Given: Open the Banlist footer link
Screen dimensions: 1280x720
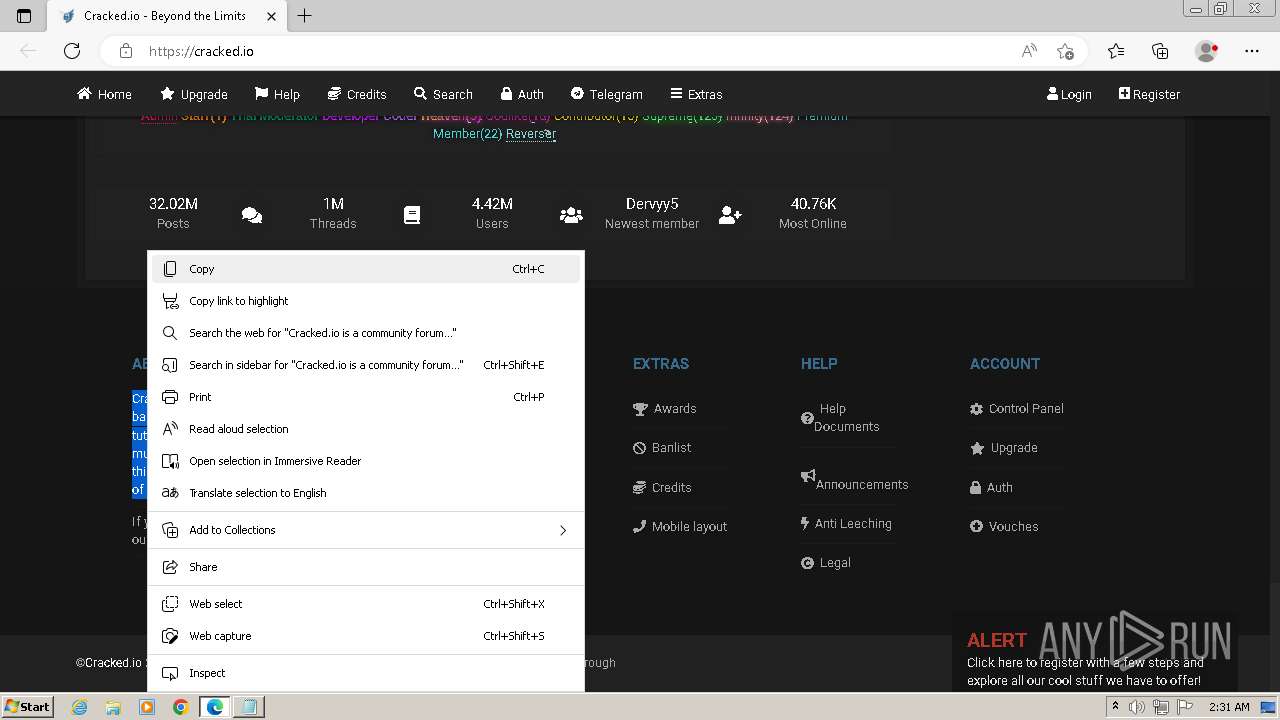Looking at the screenshot, I should 662,448.
